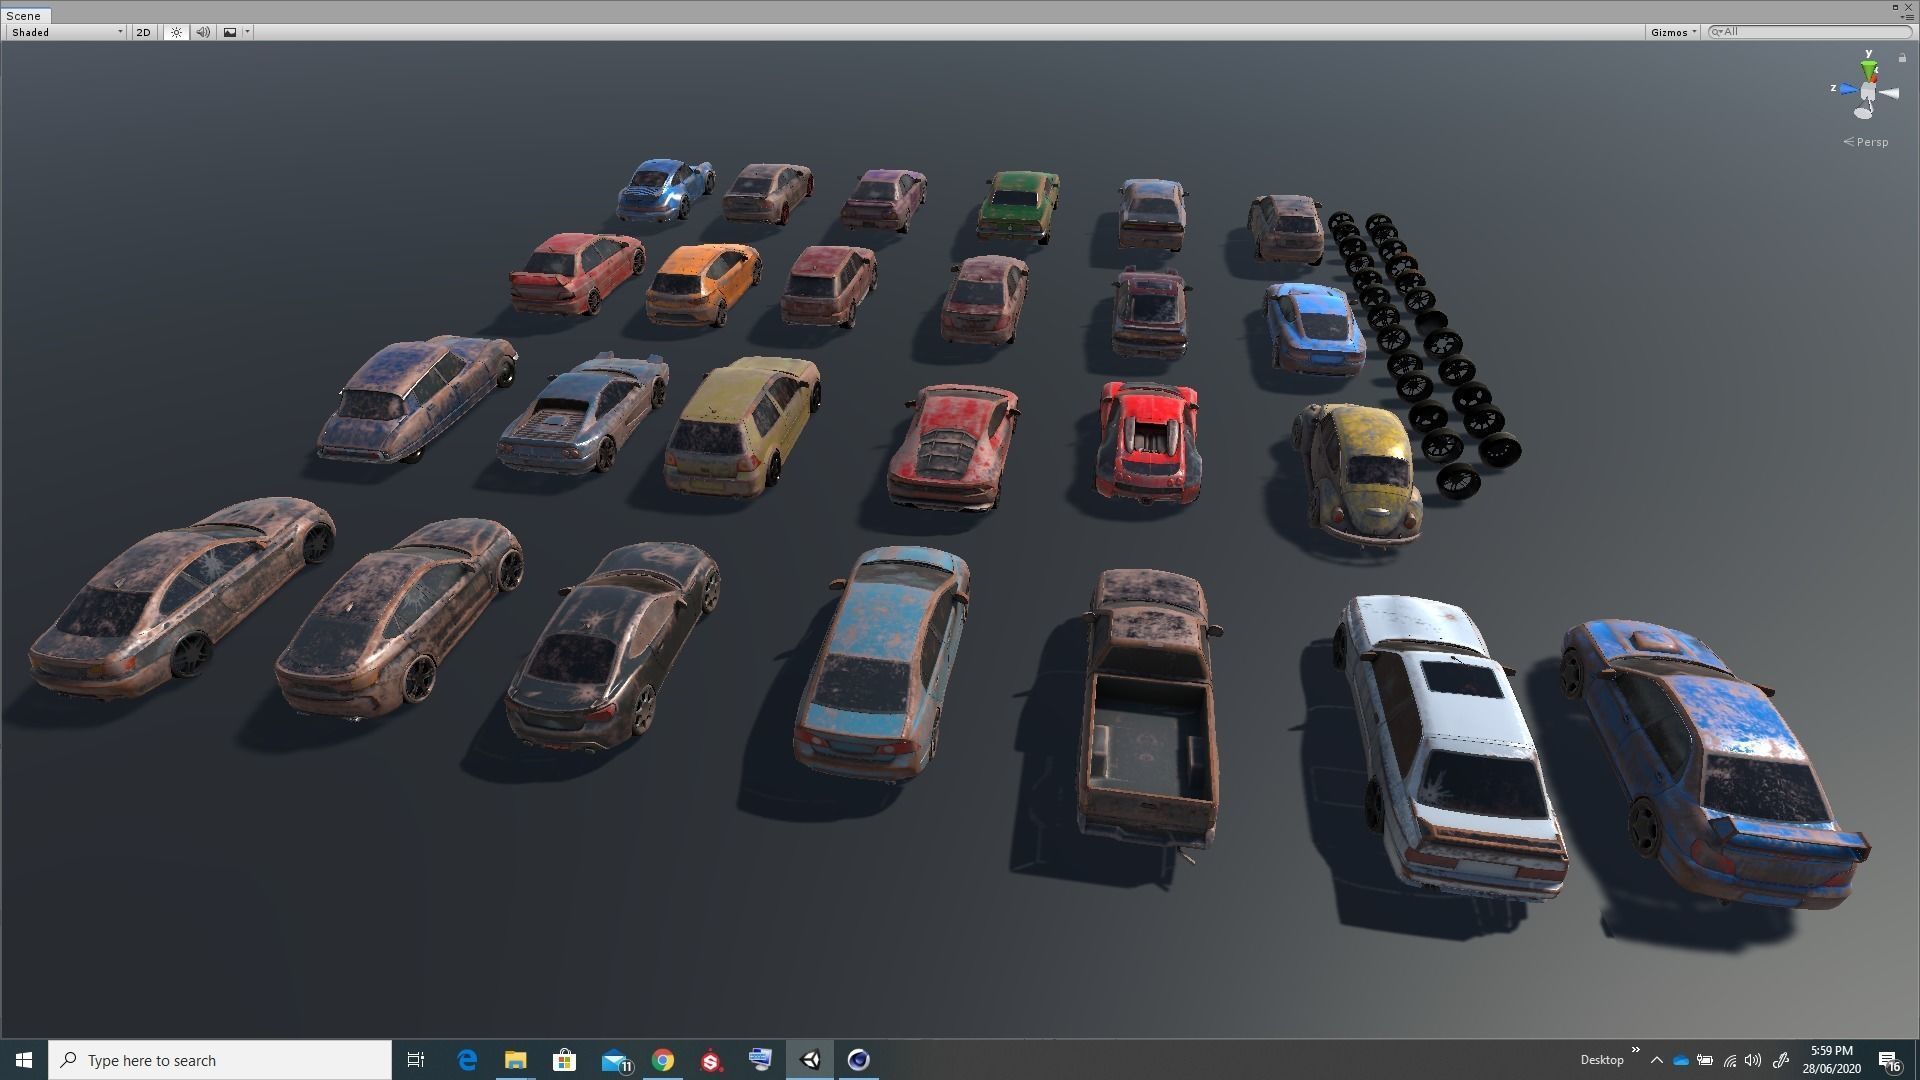
Task: Open Shaded draw mode dropdown
Action: tap(67, 32)
